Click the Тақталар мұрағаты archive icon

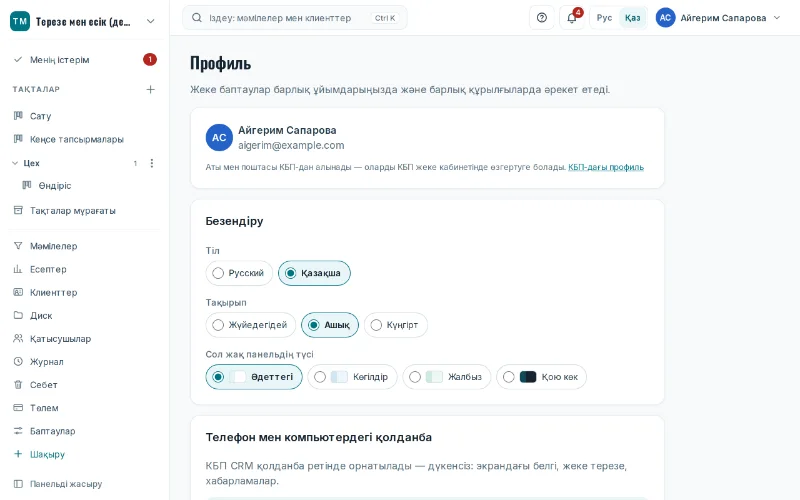pos(18,210)
